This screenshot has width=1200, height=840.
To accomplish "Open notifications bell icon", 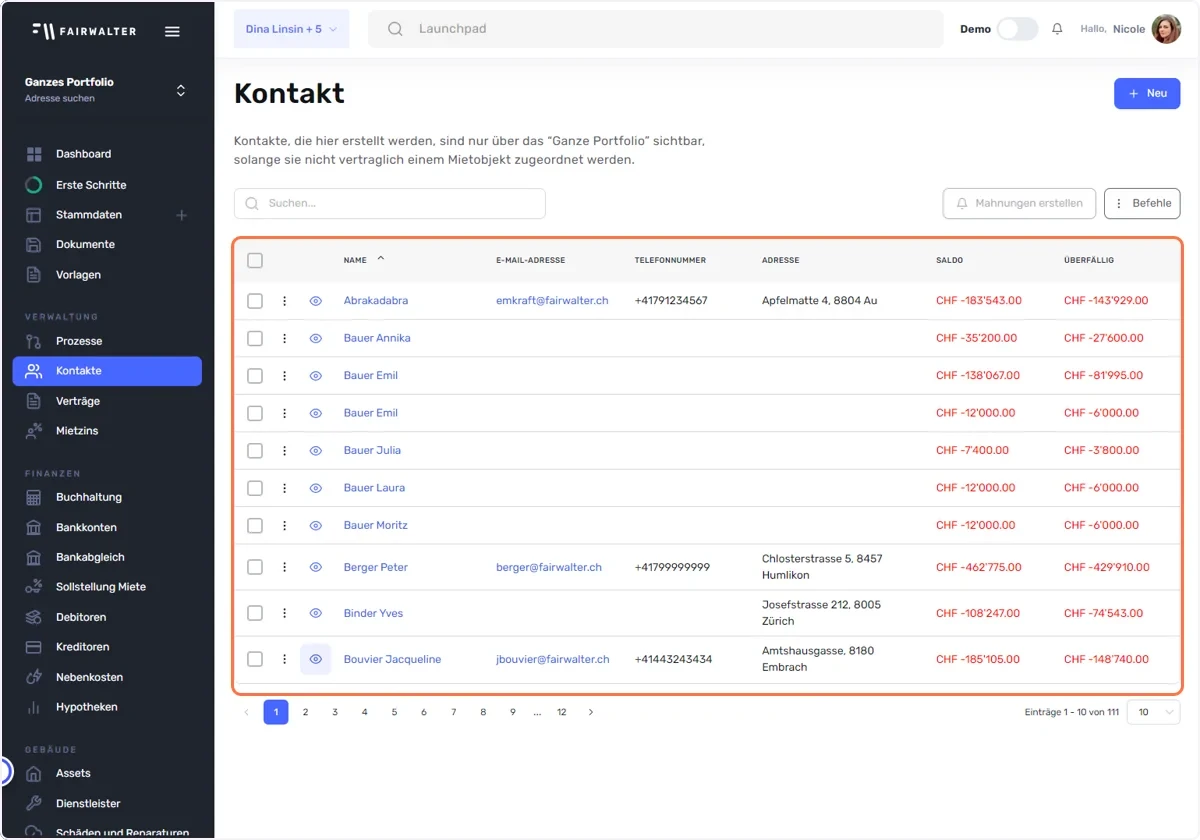I will point(1057,29).
